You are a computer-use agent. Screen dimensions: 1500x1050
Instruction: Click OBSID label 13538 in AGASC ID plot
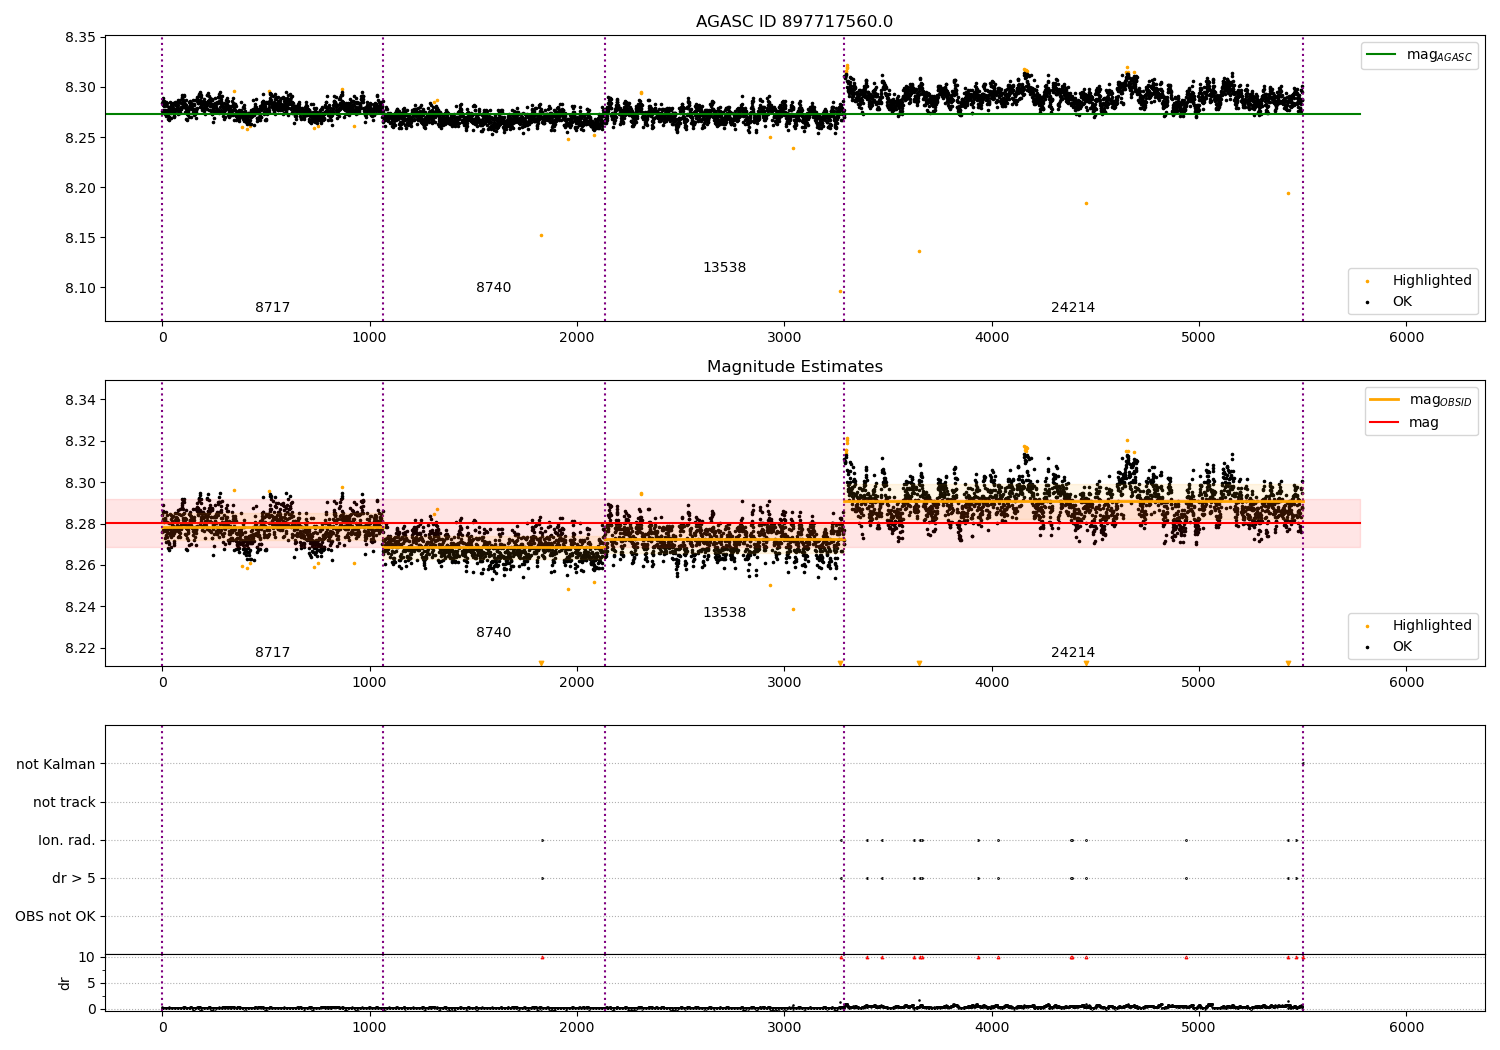coord(724,268)
